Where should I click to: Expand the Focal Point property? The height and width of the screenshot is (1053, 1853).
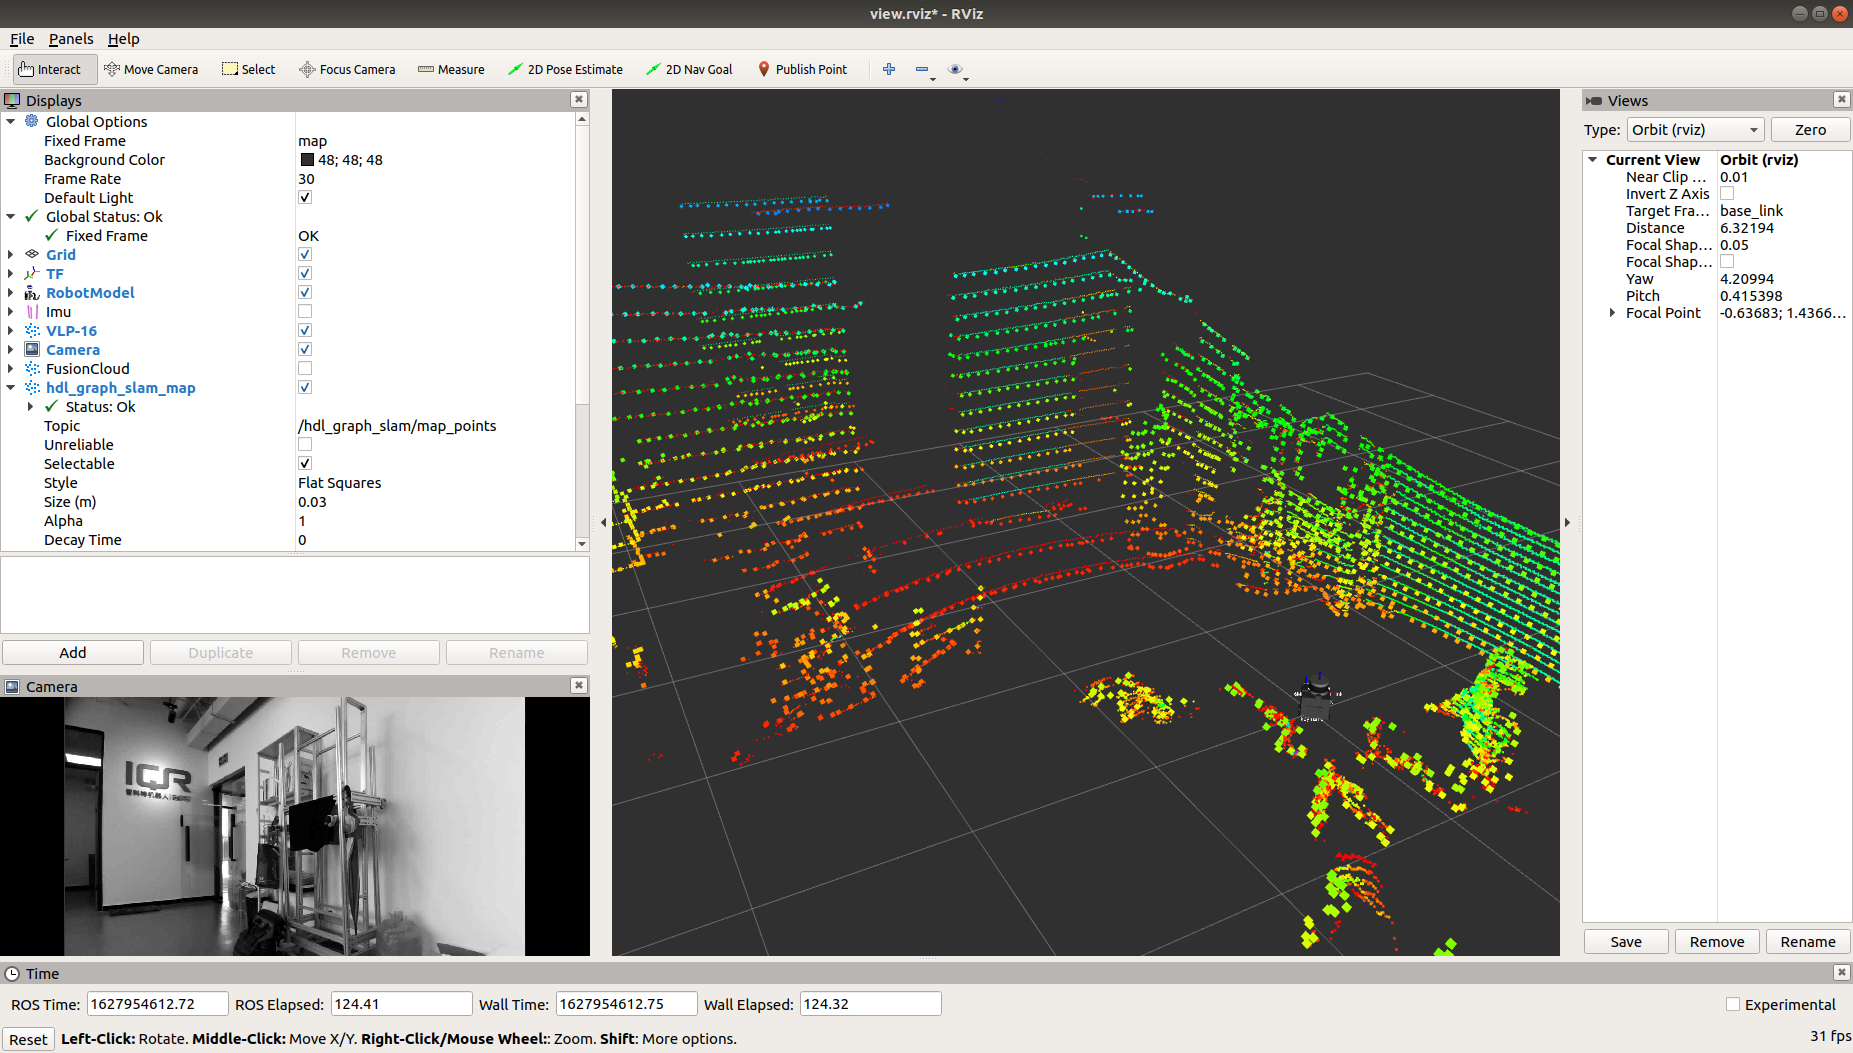pyautogui.click(x=1612, y=313)
